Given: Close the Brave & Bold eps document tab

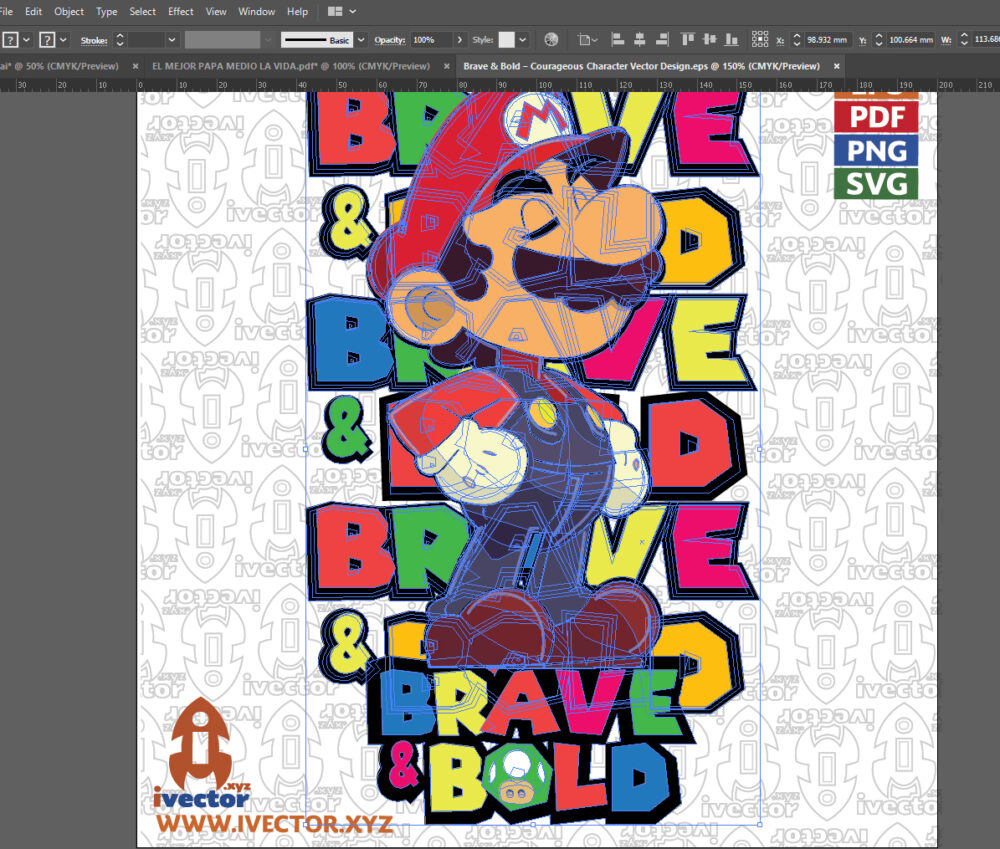Looking at the screenshot, I should [836, 66].
